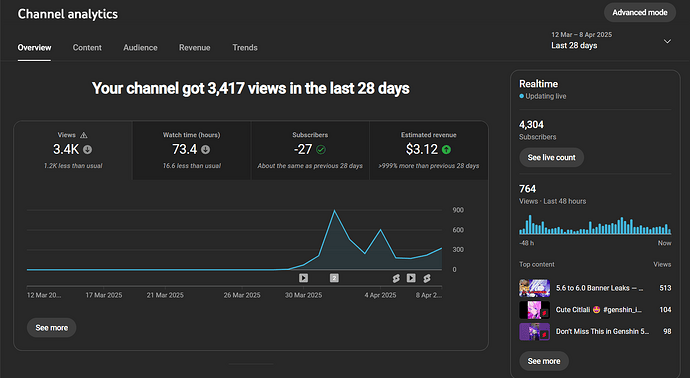The image size is (690, 378).
Task: Expand the Last 28 days date range dropdown
Action: pyautogui.click(x=612, y=40)
